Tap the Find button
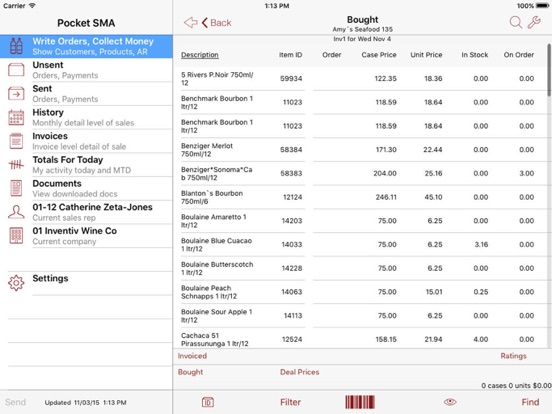This screenshot has width=552, height=414. 530,402
